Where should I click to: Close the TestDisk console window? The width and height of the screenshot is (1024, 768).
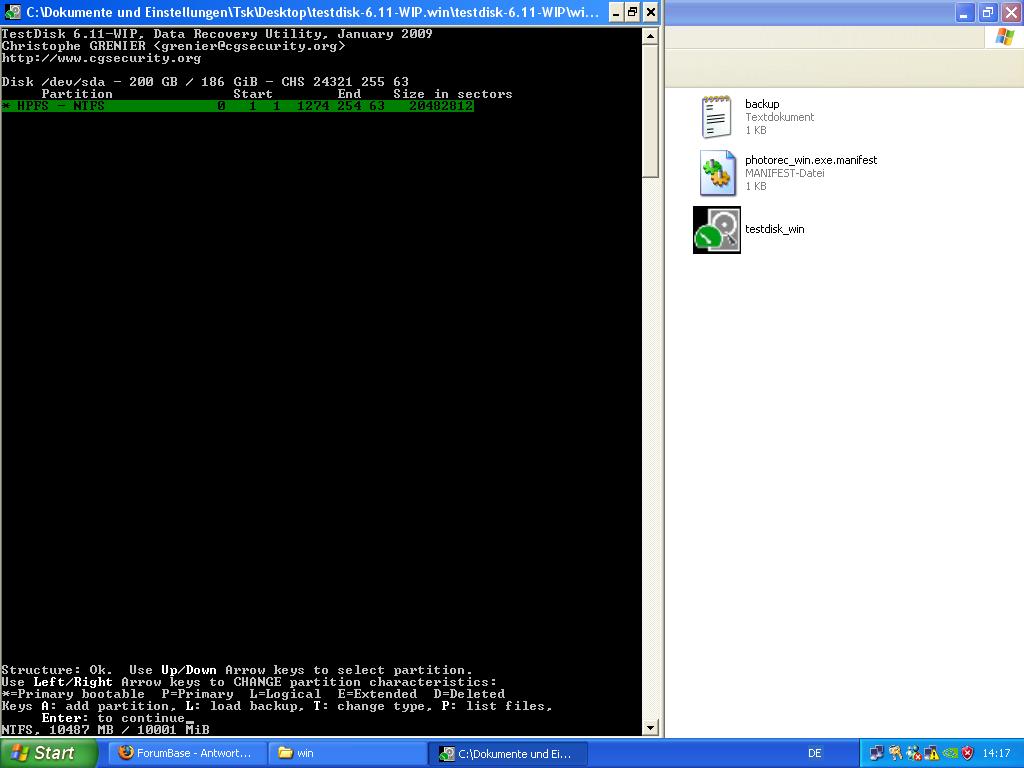651,12
